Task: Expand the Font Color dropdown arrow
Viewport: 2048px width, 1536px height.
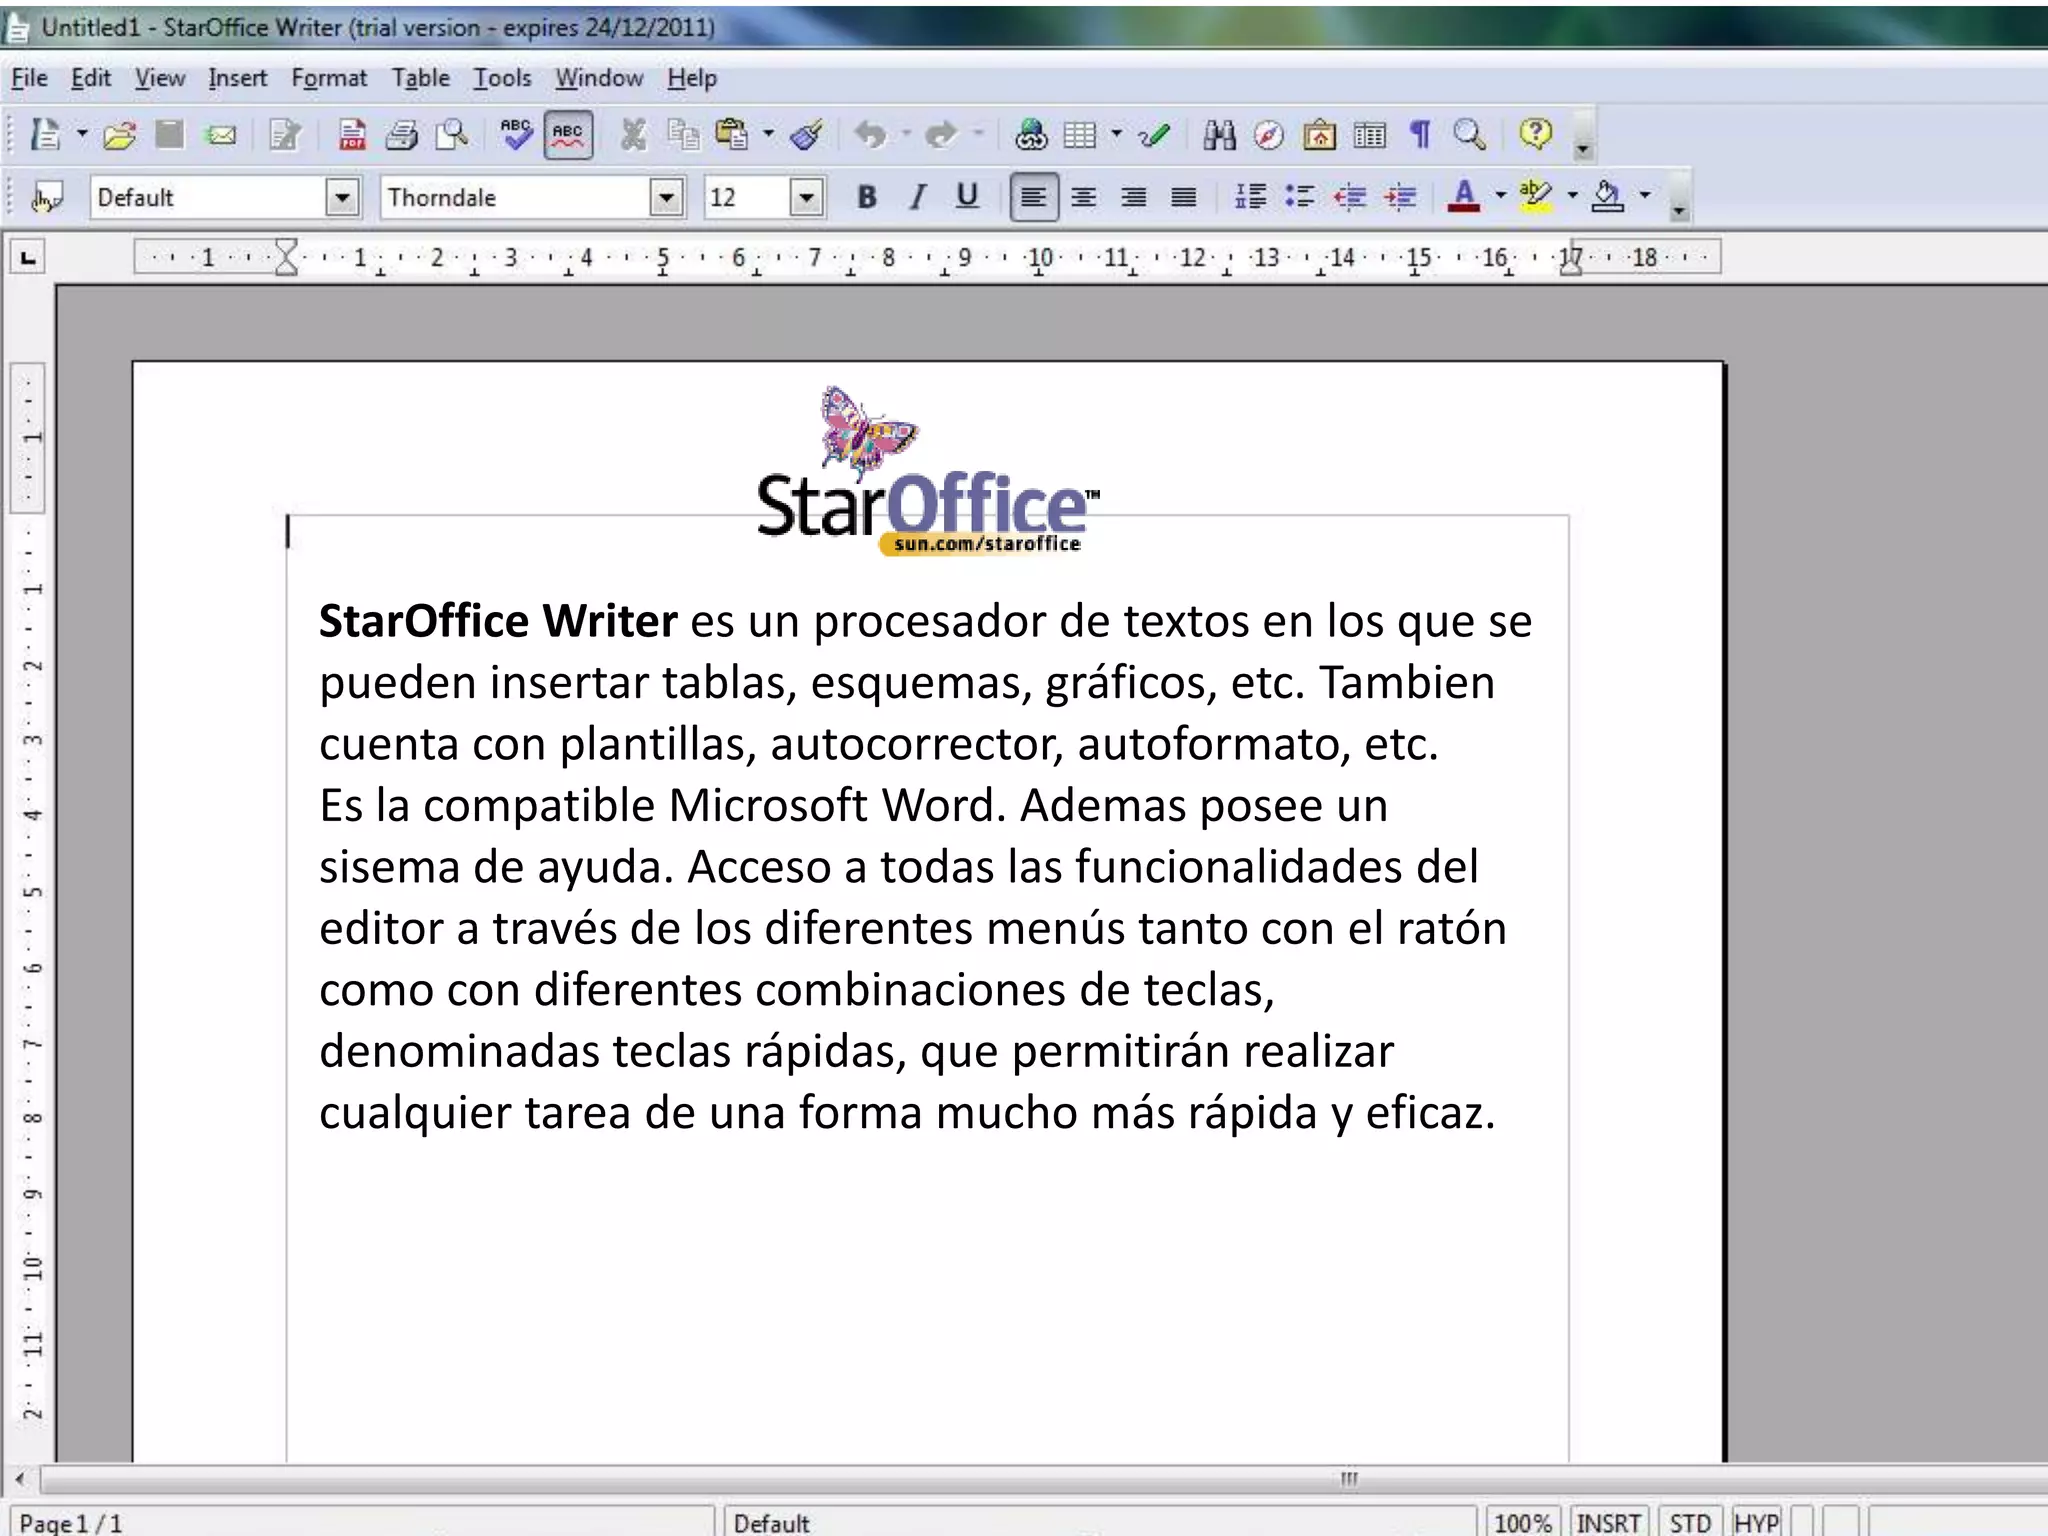Action: click(1500, 196)
